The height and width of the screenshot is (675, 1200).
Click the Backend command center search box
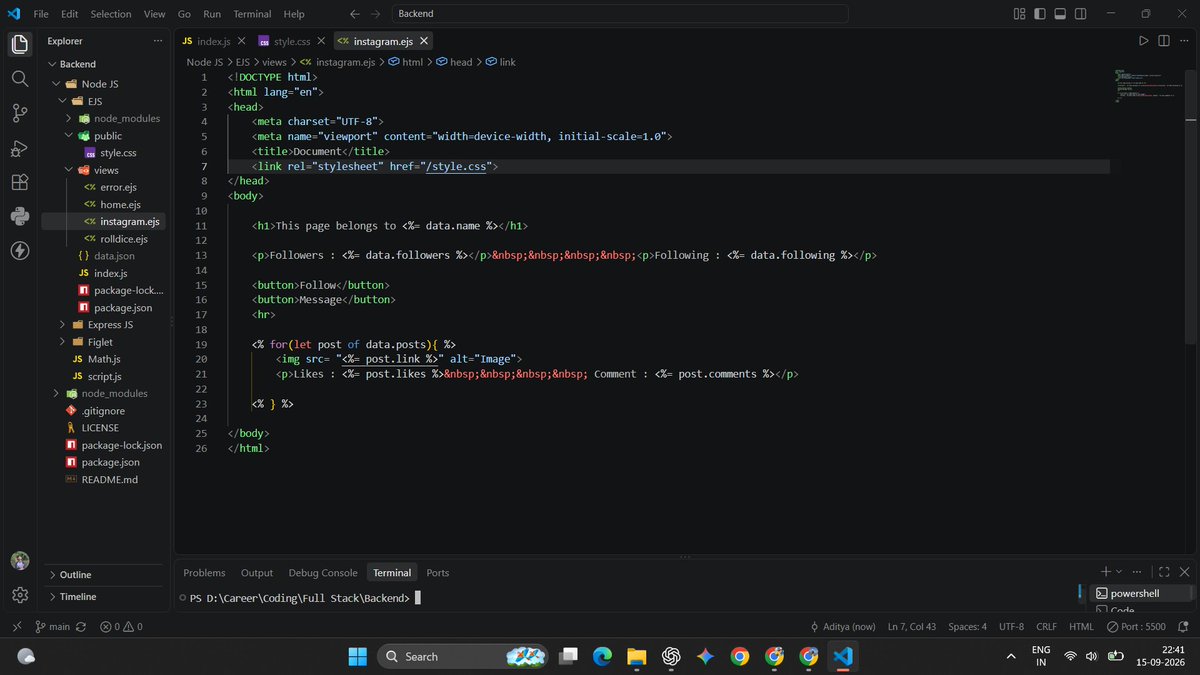(x=619, y=14)
